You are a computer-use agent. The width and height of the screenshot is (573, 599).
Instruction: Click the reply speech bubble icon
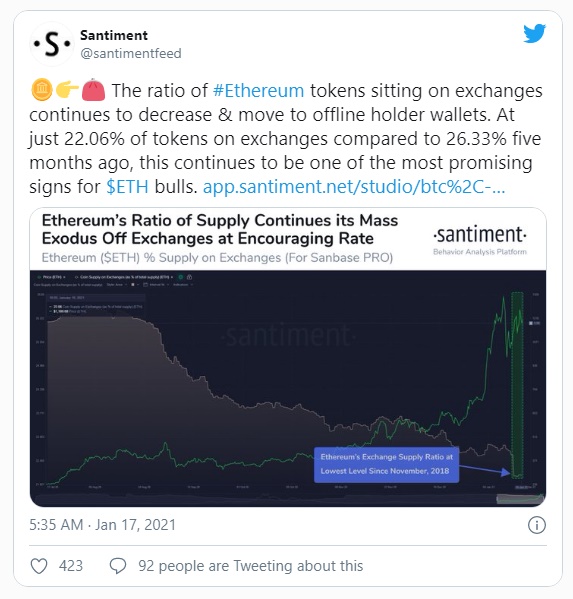[x=118, y=566]
